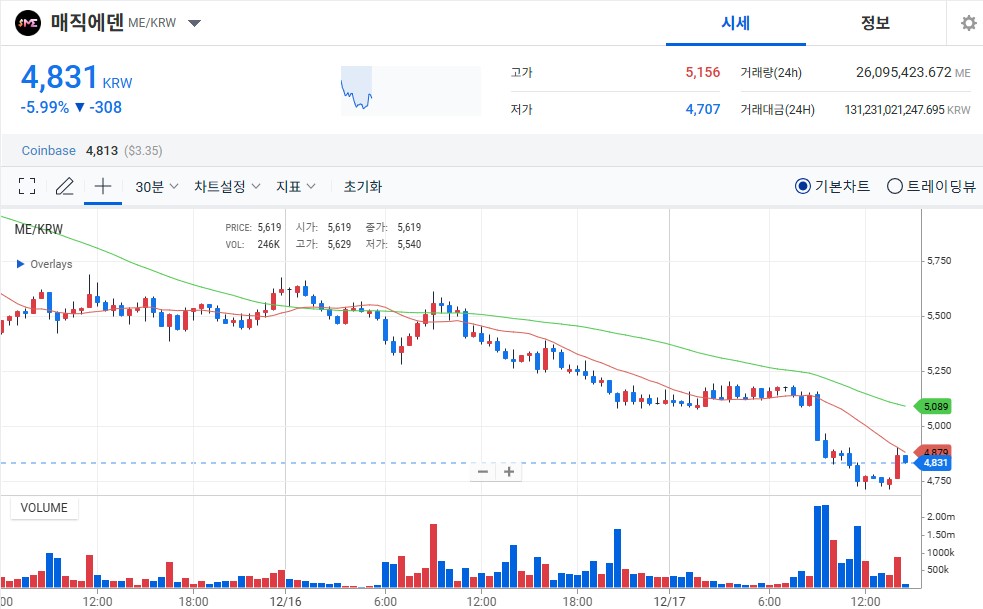Enter fullscreen chart mode
983x609 pixels.
click(x=27, y=185)
